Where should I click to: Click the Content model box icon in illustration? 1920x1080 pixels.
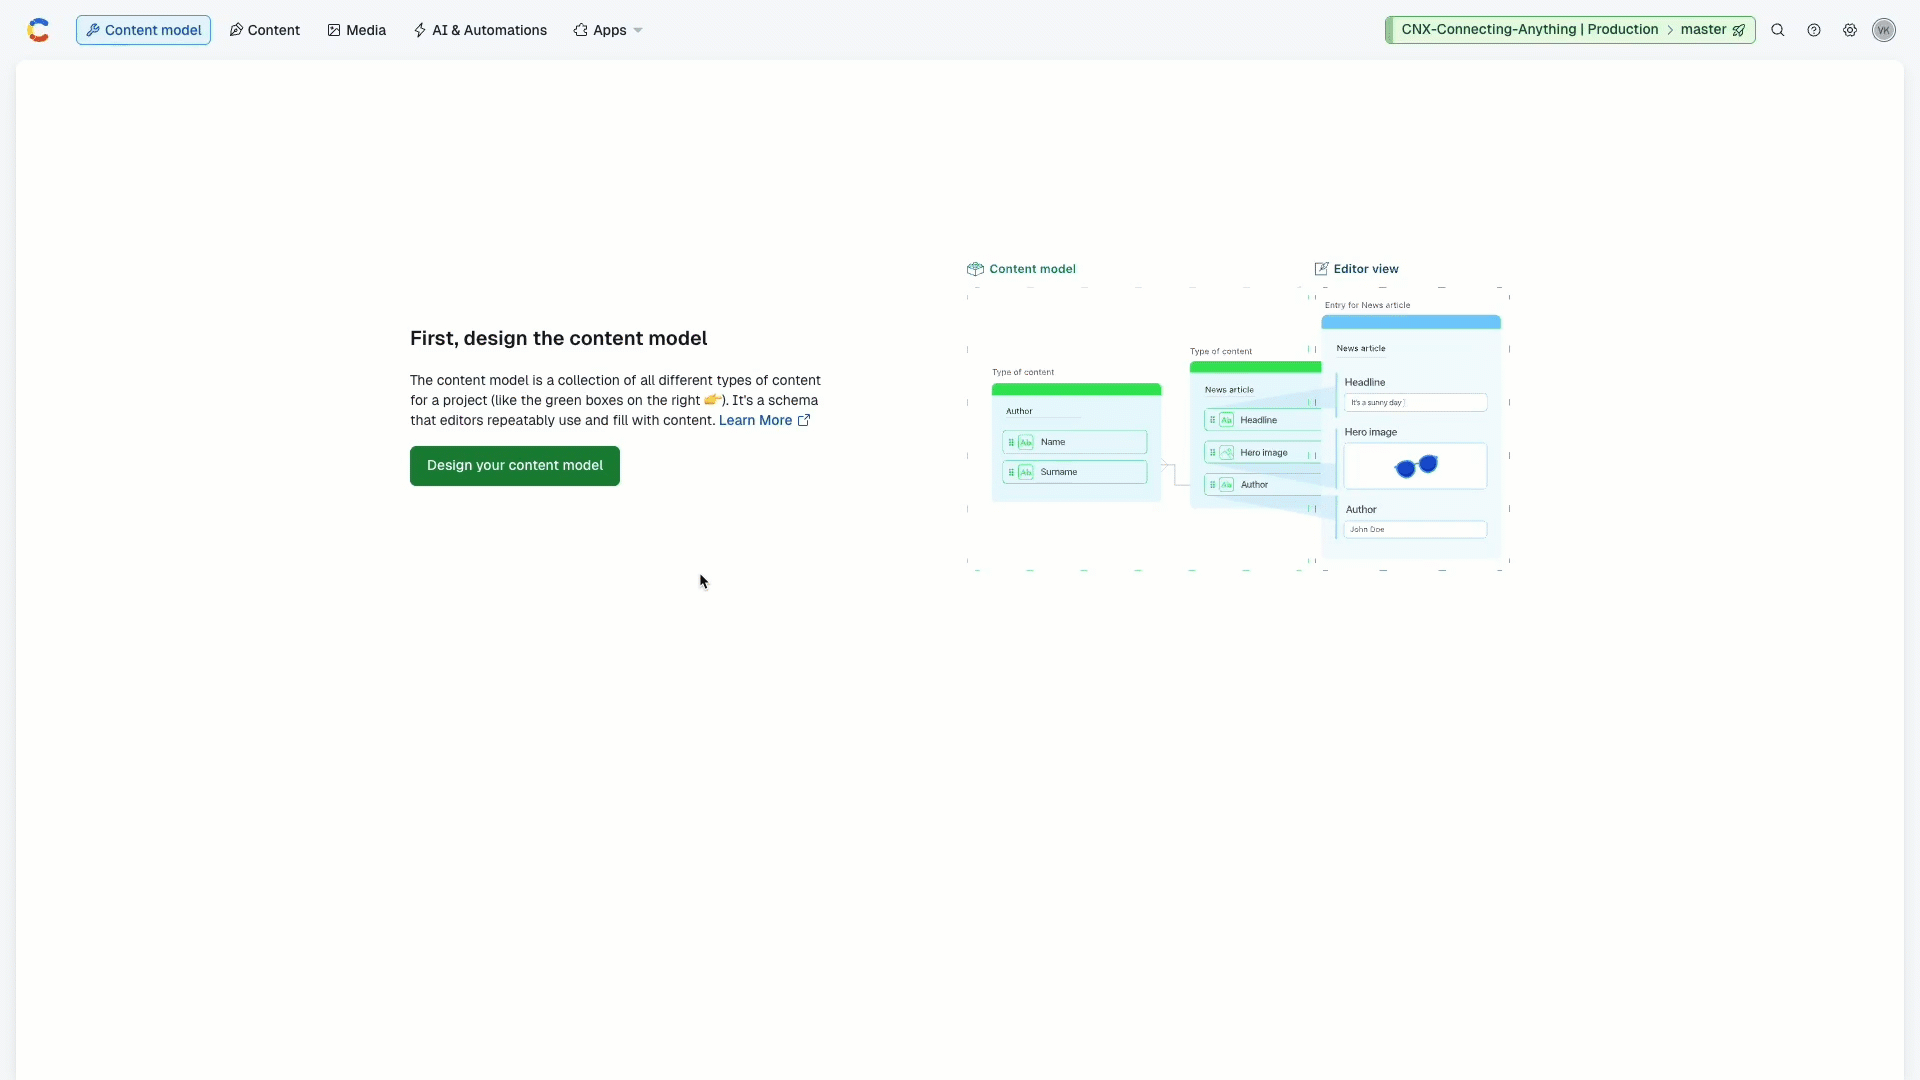tap(975, 269)
